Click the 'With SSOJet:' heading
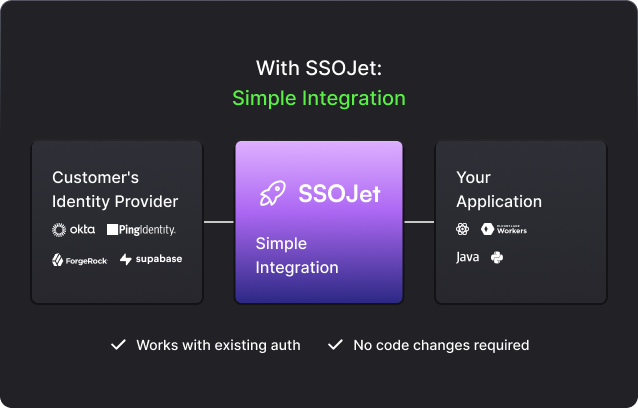638x408 pixels. click(x=319, y=68)
